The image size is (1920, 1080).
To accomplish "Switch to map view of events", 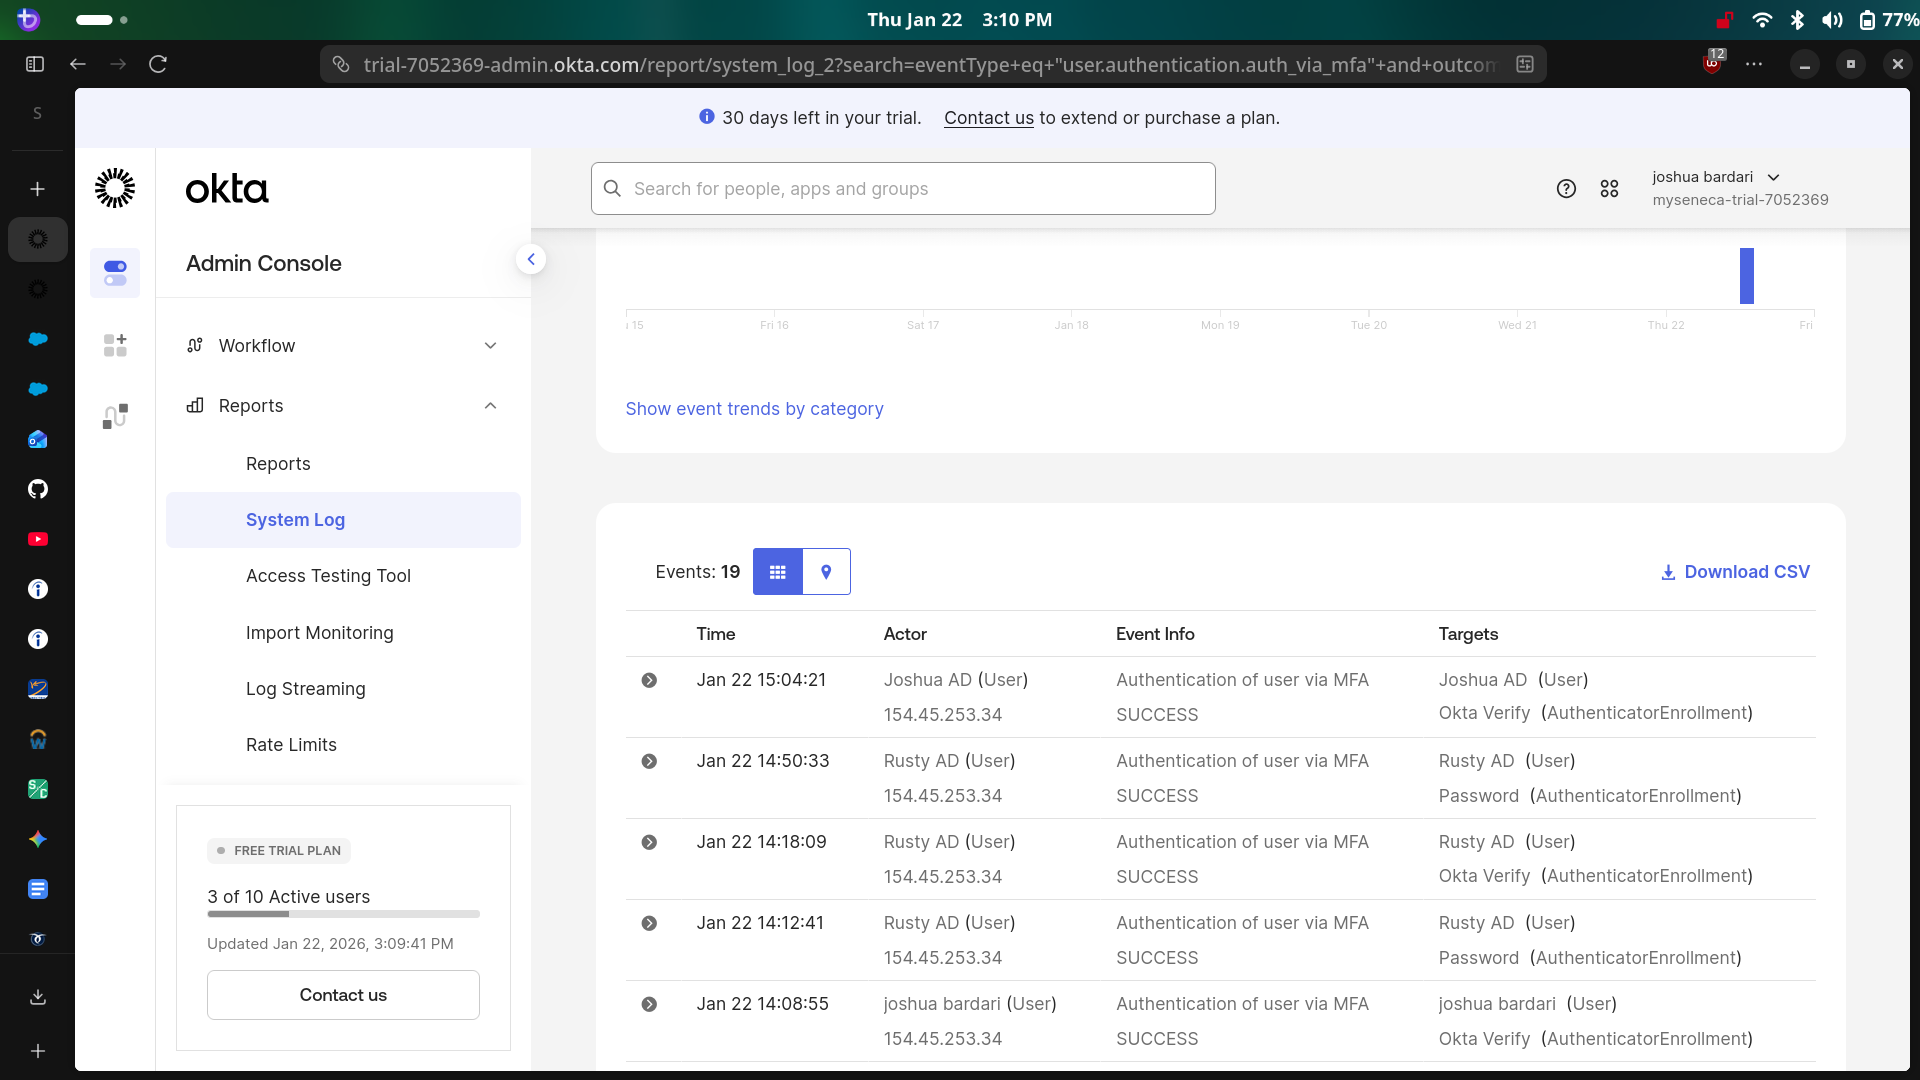I will (x=826, y=572).
